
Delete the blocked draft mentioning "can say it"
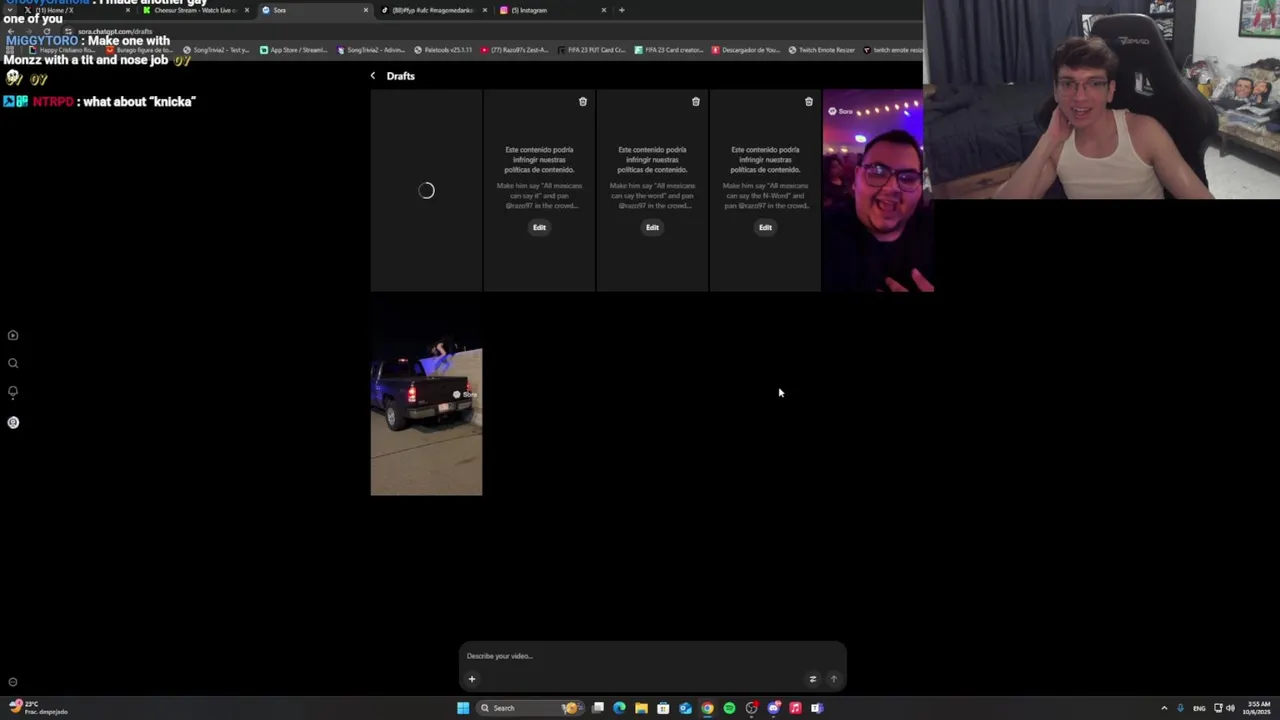tap(583, 102)
